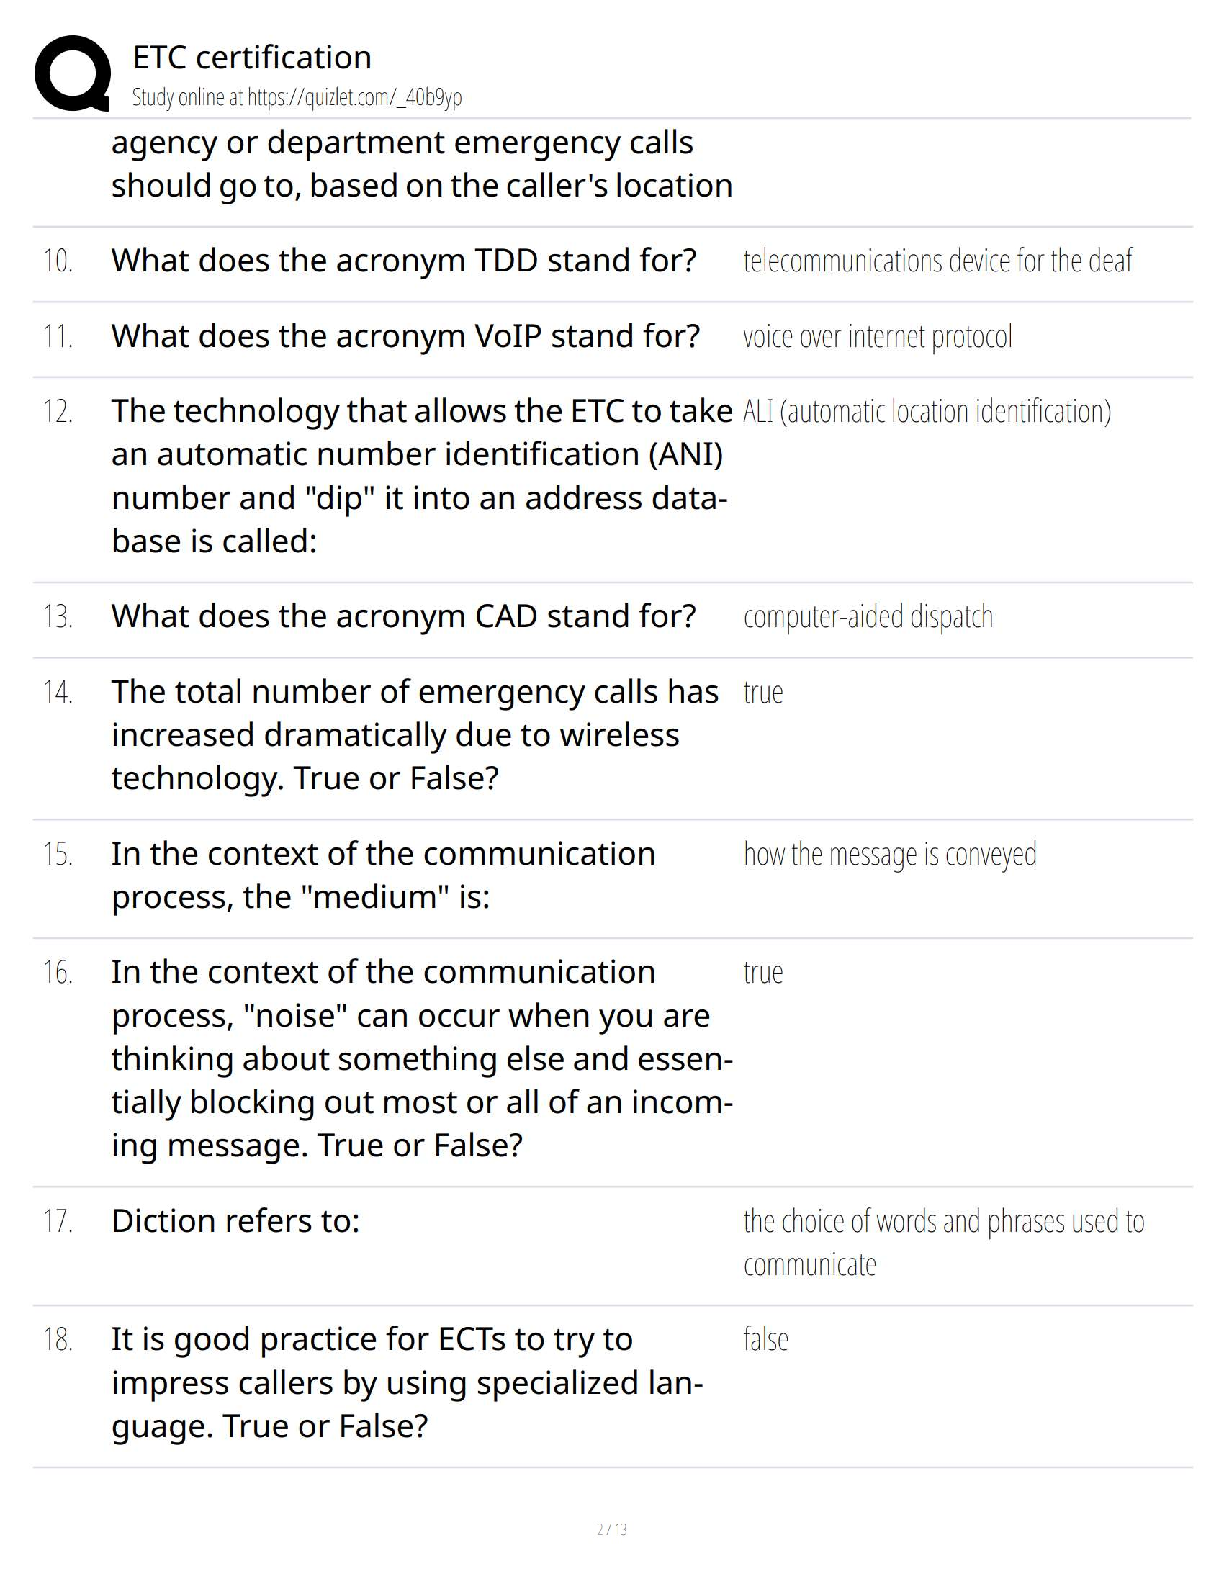This screenshot has width=1224, height=1584.
Task: Click the Quizlet Q logo icon
Action: tap(72, 73)
